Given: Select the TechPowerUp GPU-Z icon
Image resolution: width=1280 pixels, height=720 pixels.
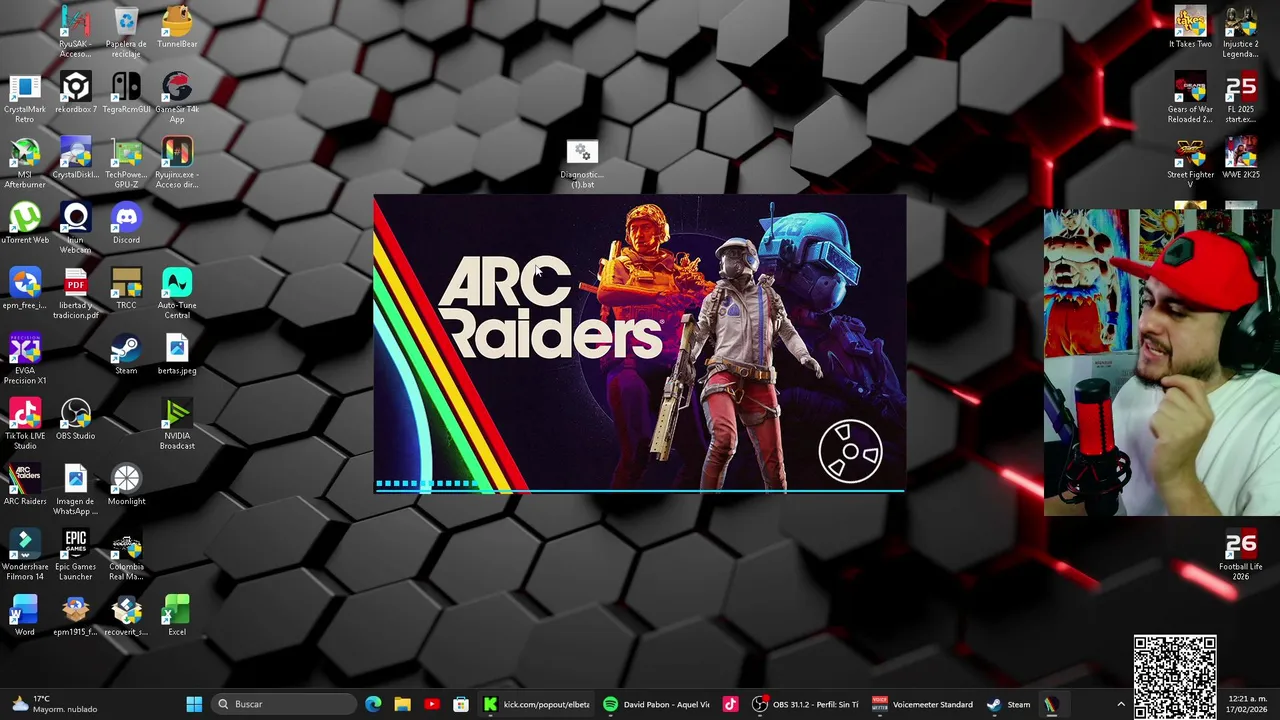Looking at the screenshot, I should (126, 163).
